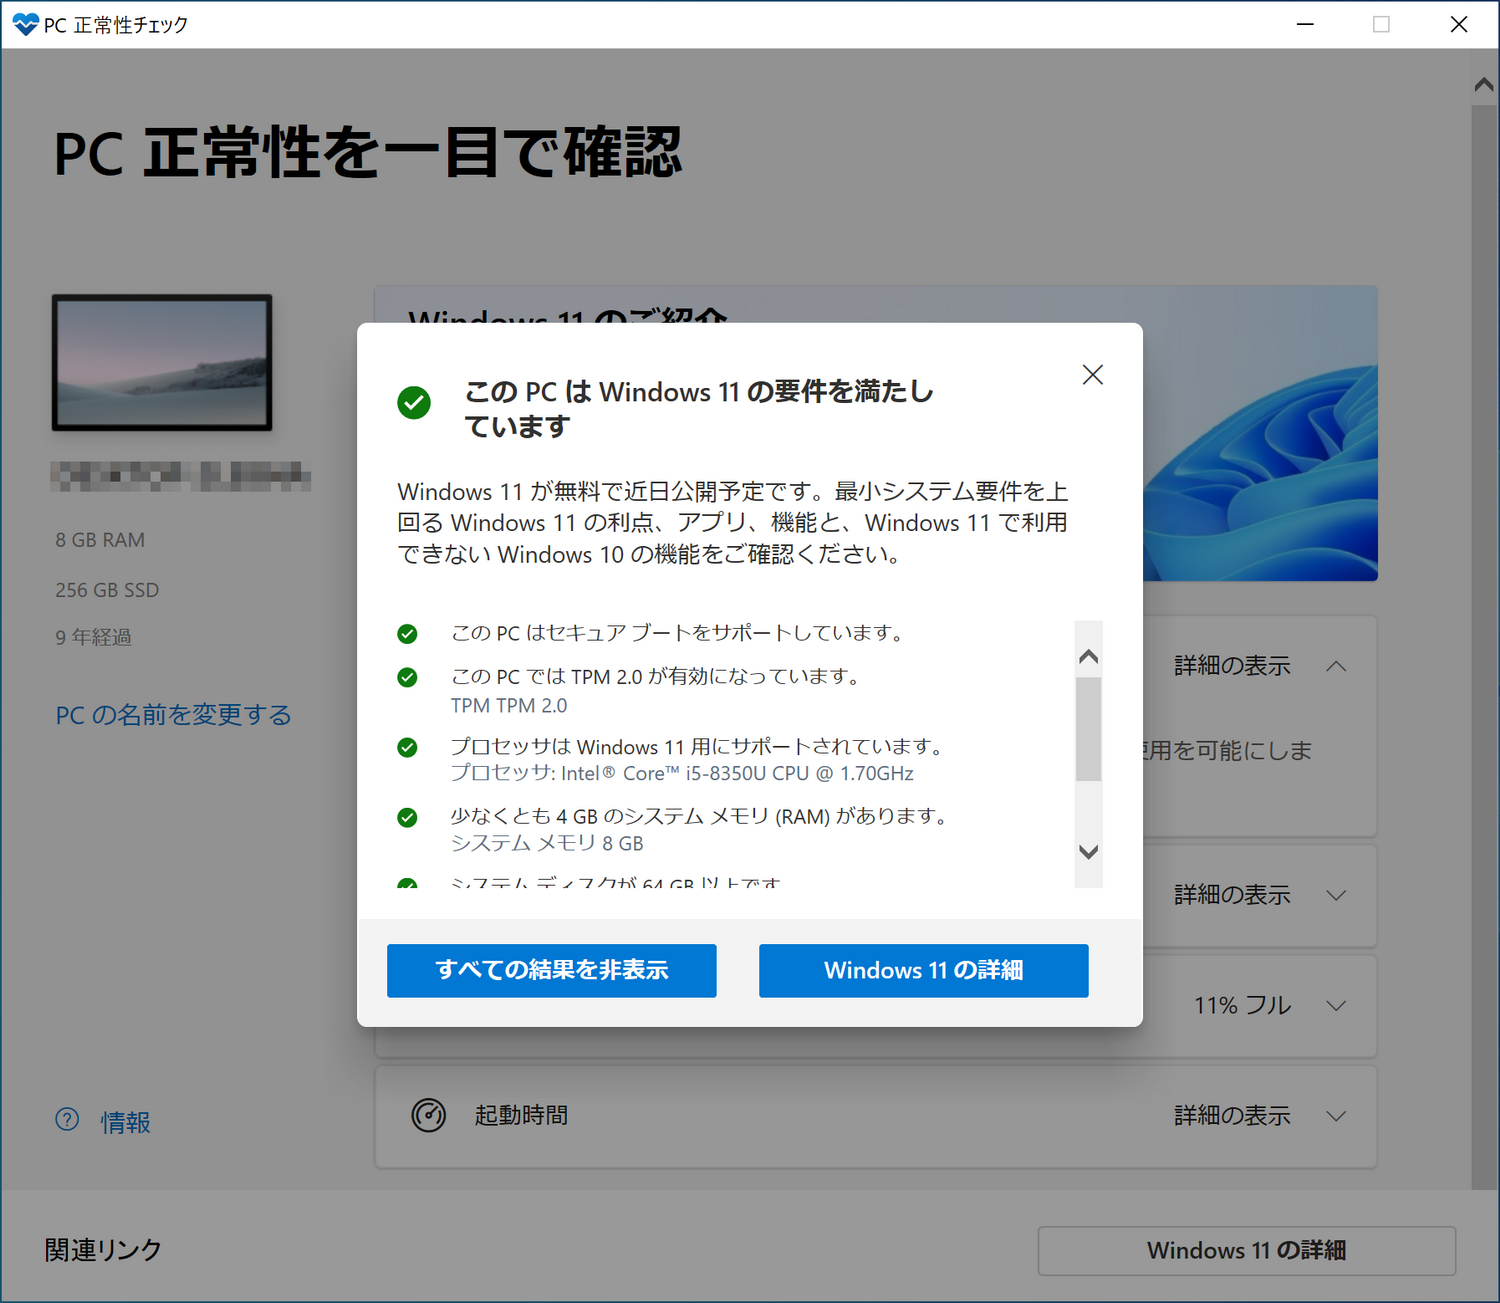Click Windows 11 の詳細 at bottom right
This screenshot has width=1500, height=1303.
point(1246,1250)
